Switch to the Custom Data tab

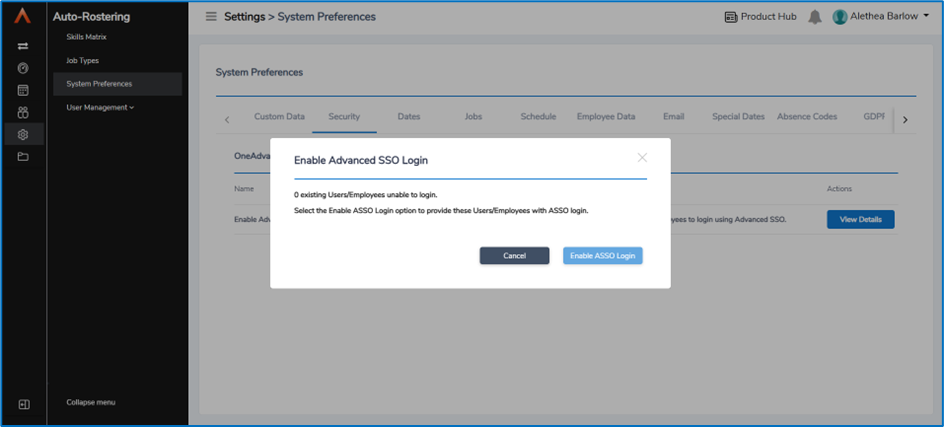click(x=279, y=117)
